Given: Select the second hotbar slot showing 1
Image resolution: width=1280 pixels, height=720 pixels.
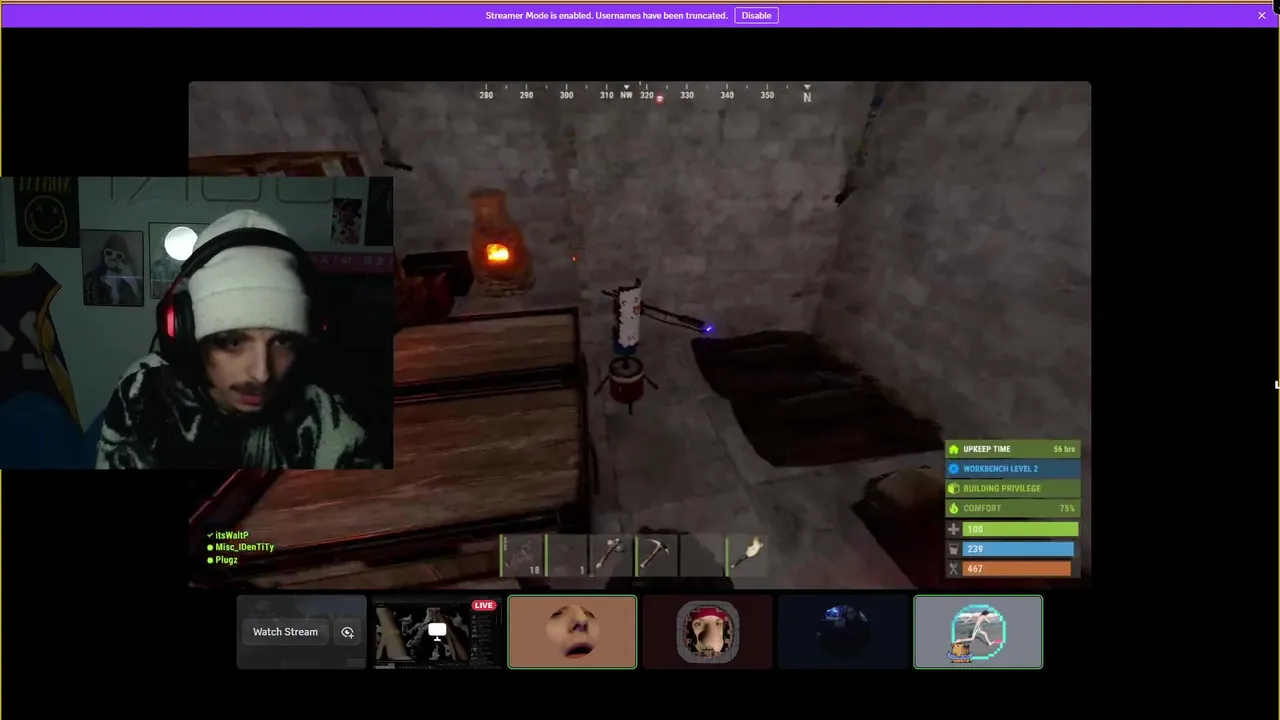Looking at the screenshot, I should click(567, 555).
